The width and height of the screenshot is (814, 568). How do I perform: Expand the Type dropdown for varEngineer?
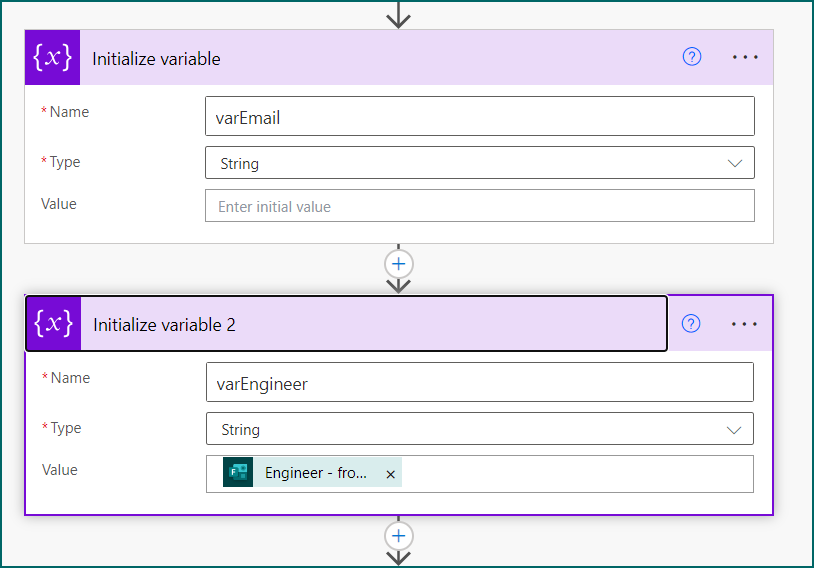click(x=735, y=430)
